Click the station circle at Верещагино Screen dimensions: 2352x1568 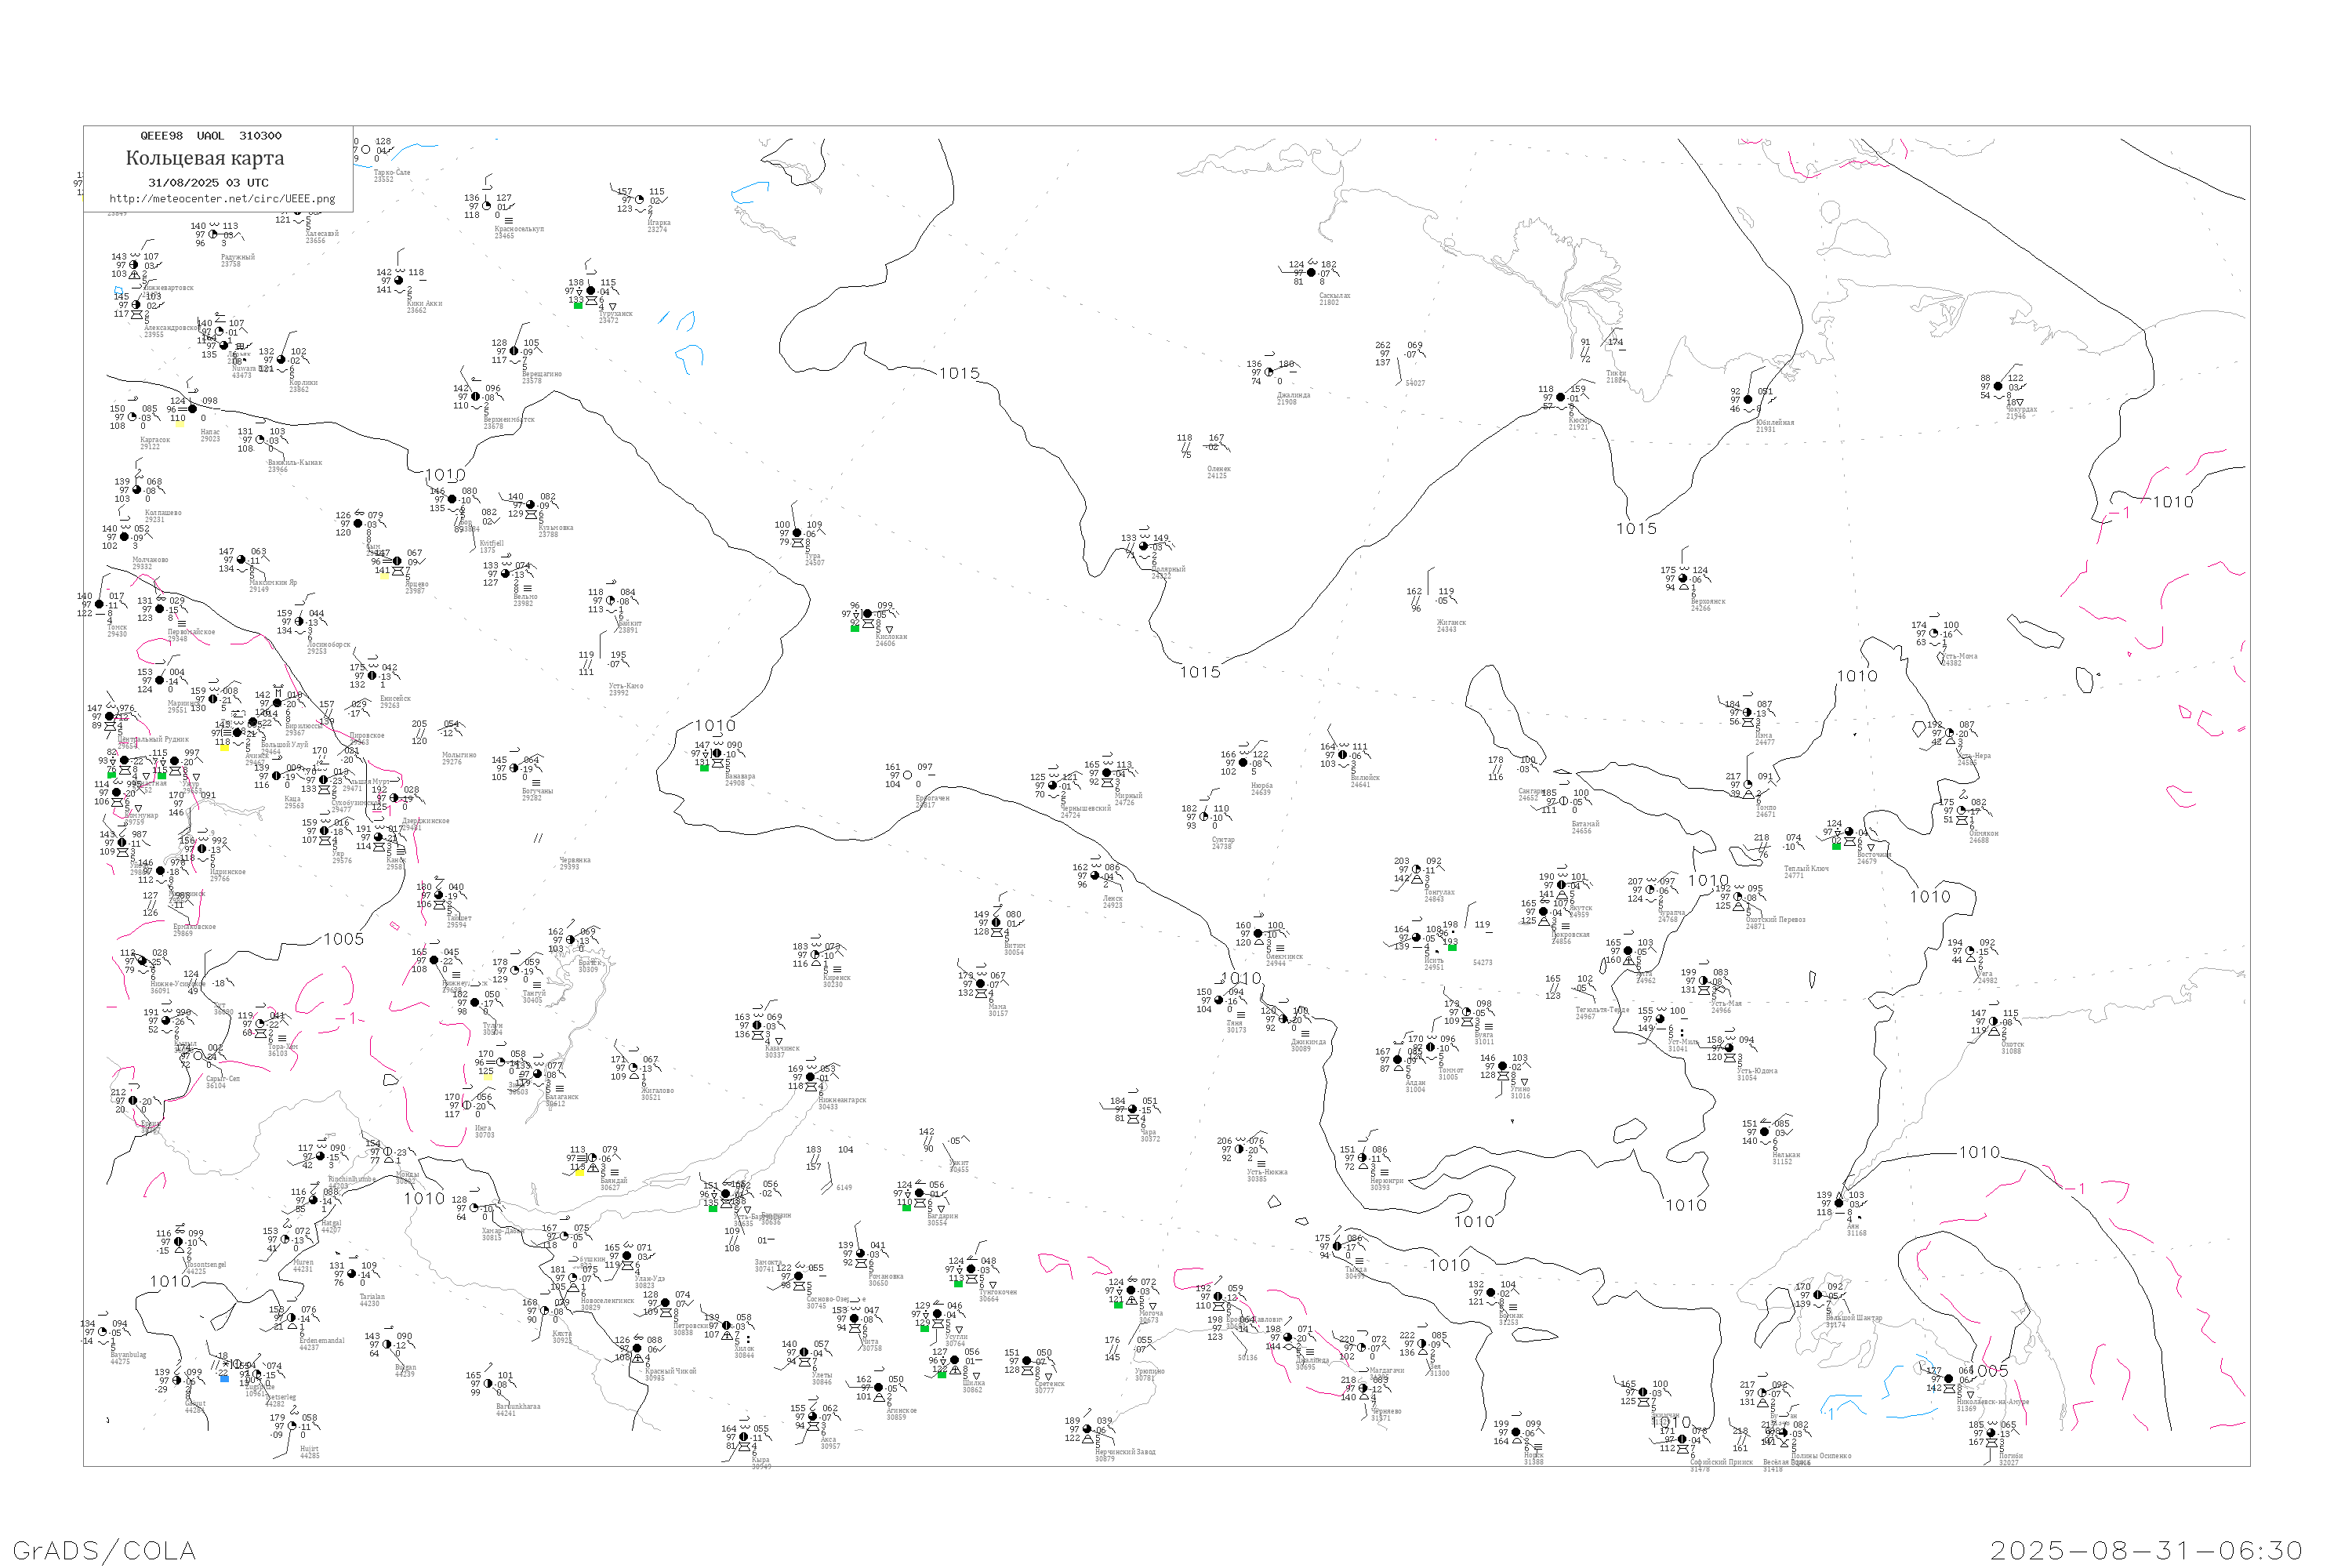click(514, 352)
